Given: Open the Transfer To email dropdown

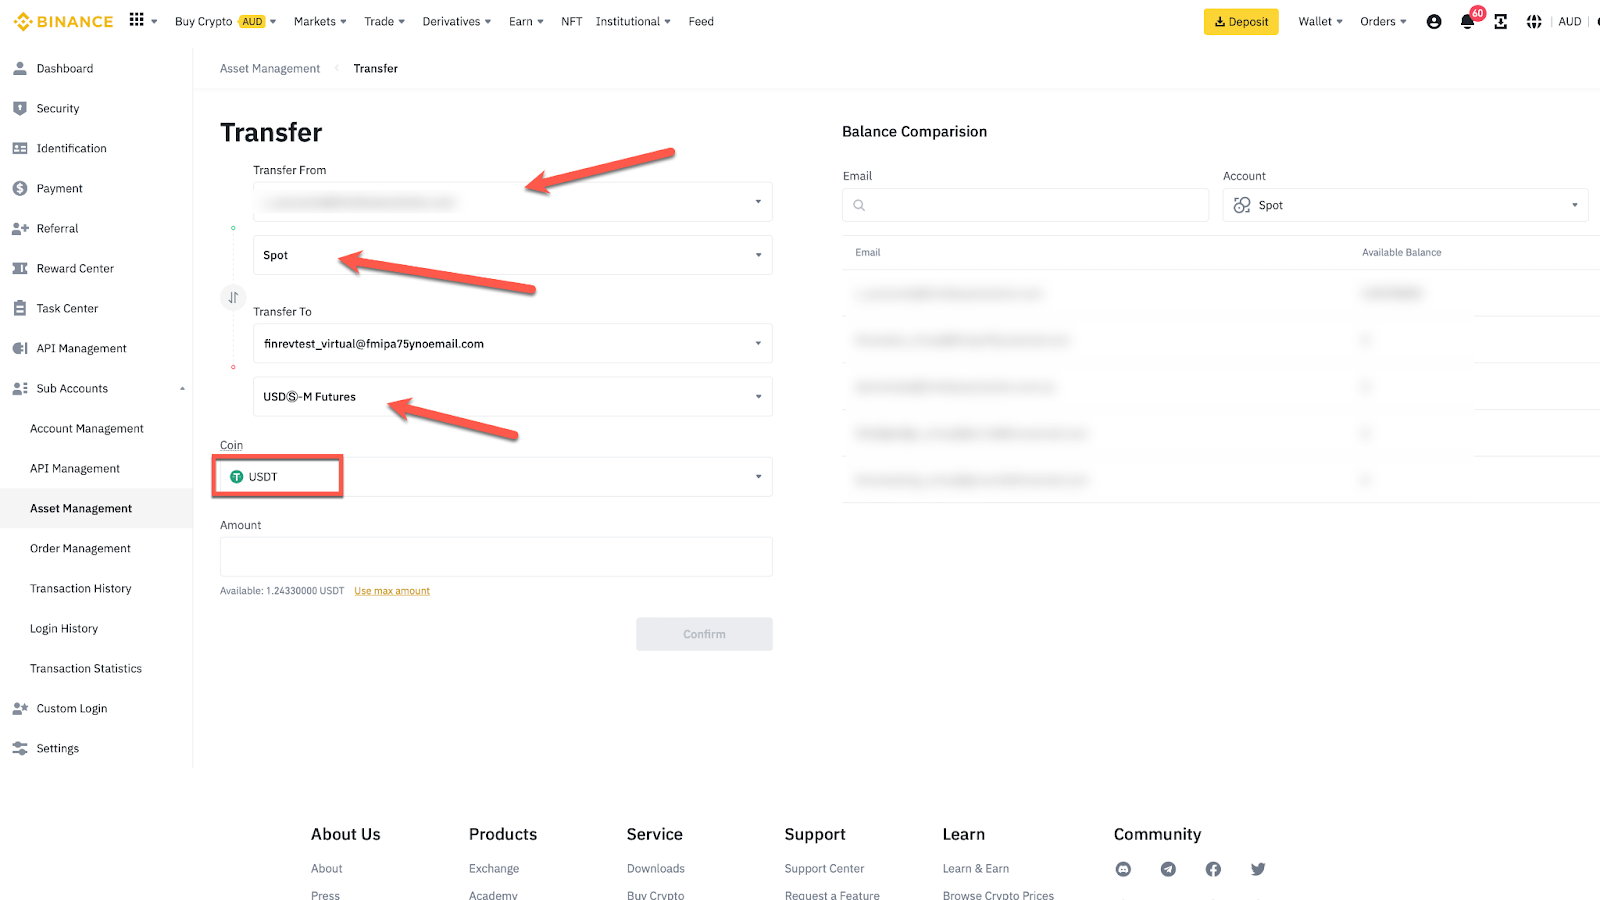Looking at the screenshot, I should [x=513, y=343].
